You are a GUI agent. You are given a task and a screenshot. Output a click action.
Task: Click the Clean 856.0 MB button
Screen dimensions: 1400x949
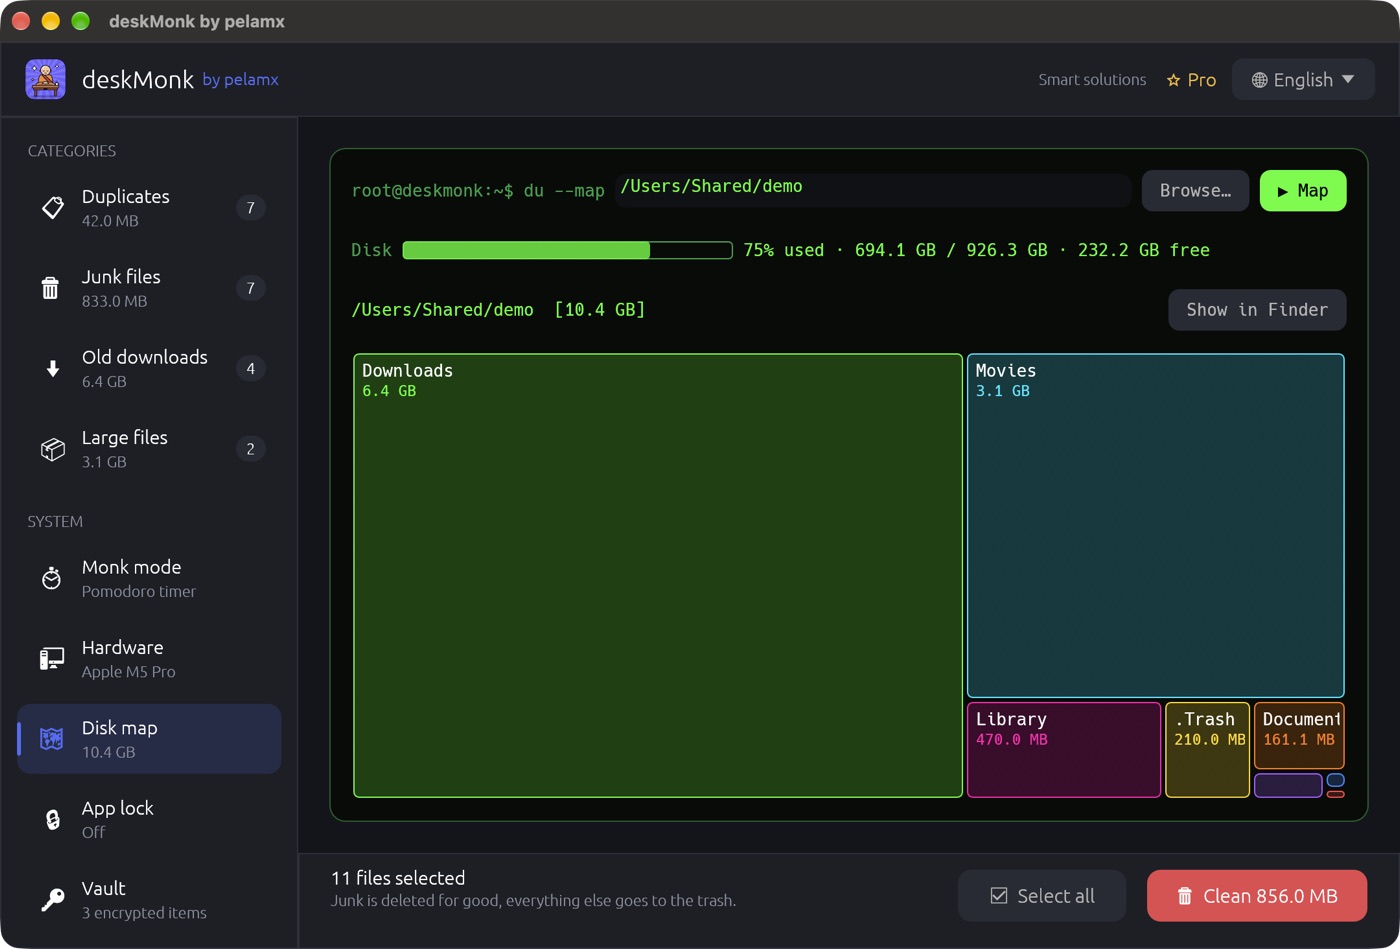click(x=1257, y=896)
